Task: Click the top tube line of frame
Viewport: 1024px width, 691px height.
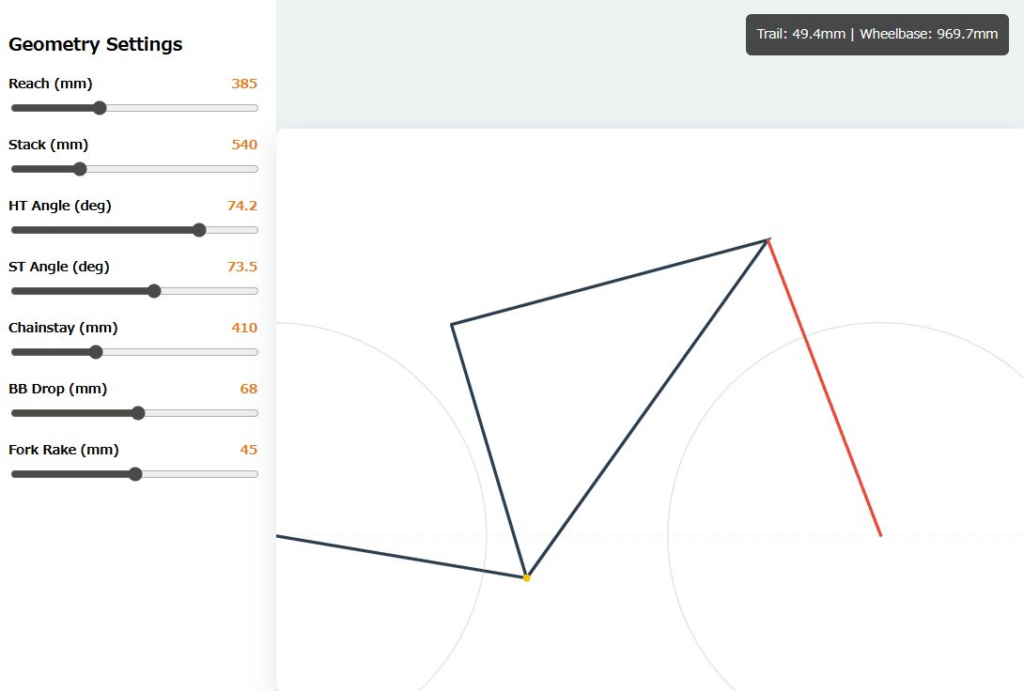Action: (x=610, y=282)
